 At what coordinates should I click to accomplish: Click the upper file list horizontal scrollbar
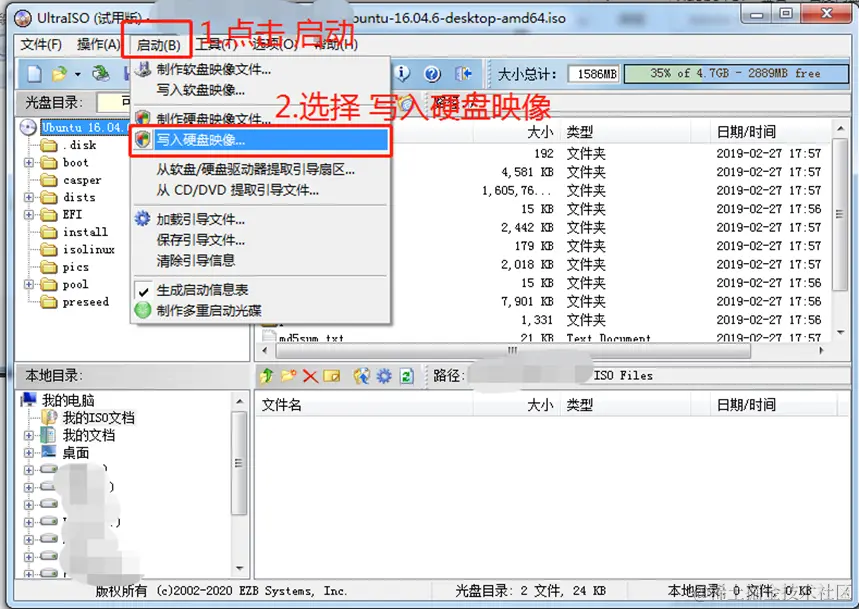(x=513, y=351)
